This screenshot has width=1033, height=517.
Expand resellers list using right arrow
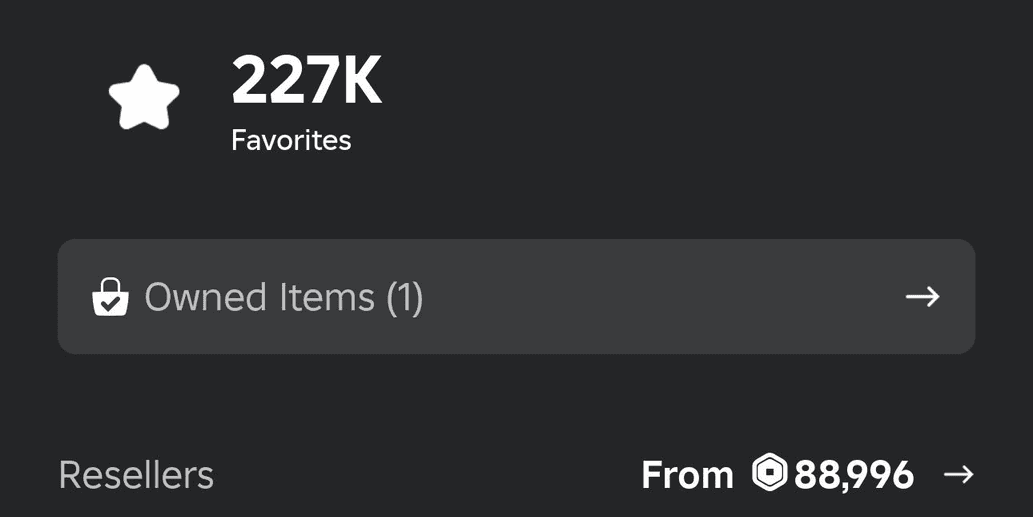pyautogui.click(x=959, y=474)
